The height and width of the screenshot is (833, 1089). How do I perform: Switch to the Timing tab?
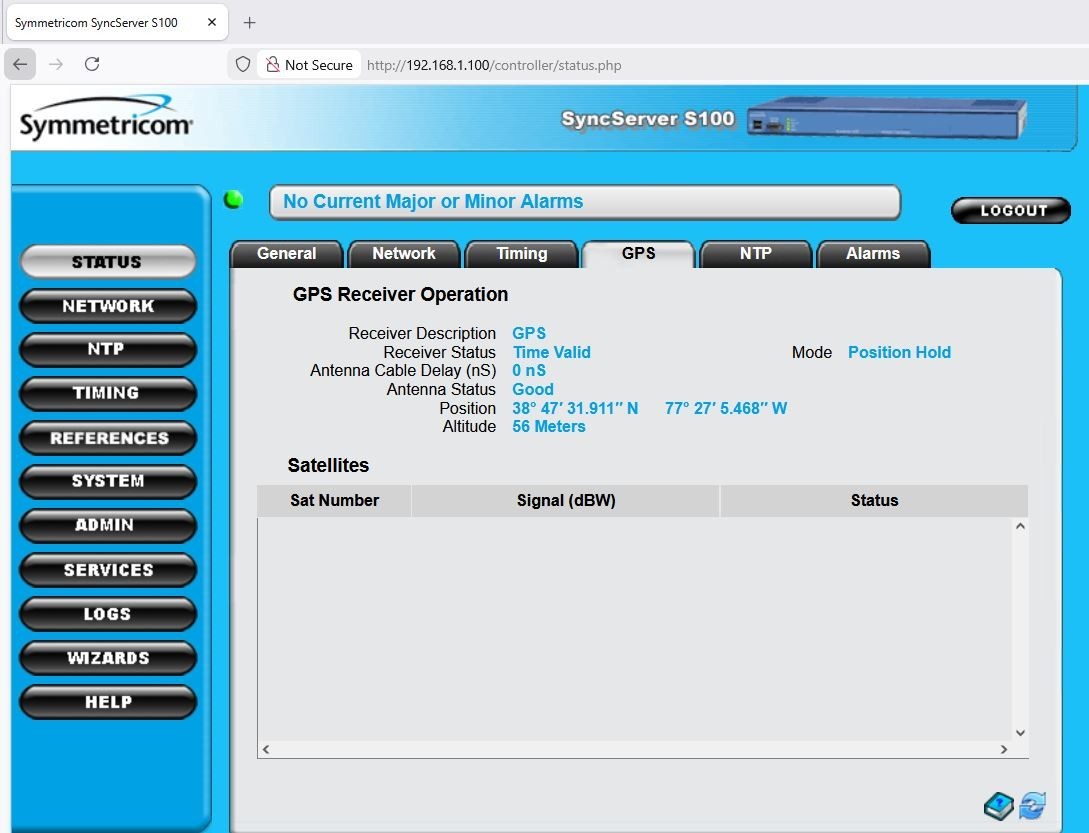(522, 254)
